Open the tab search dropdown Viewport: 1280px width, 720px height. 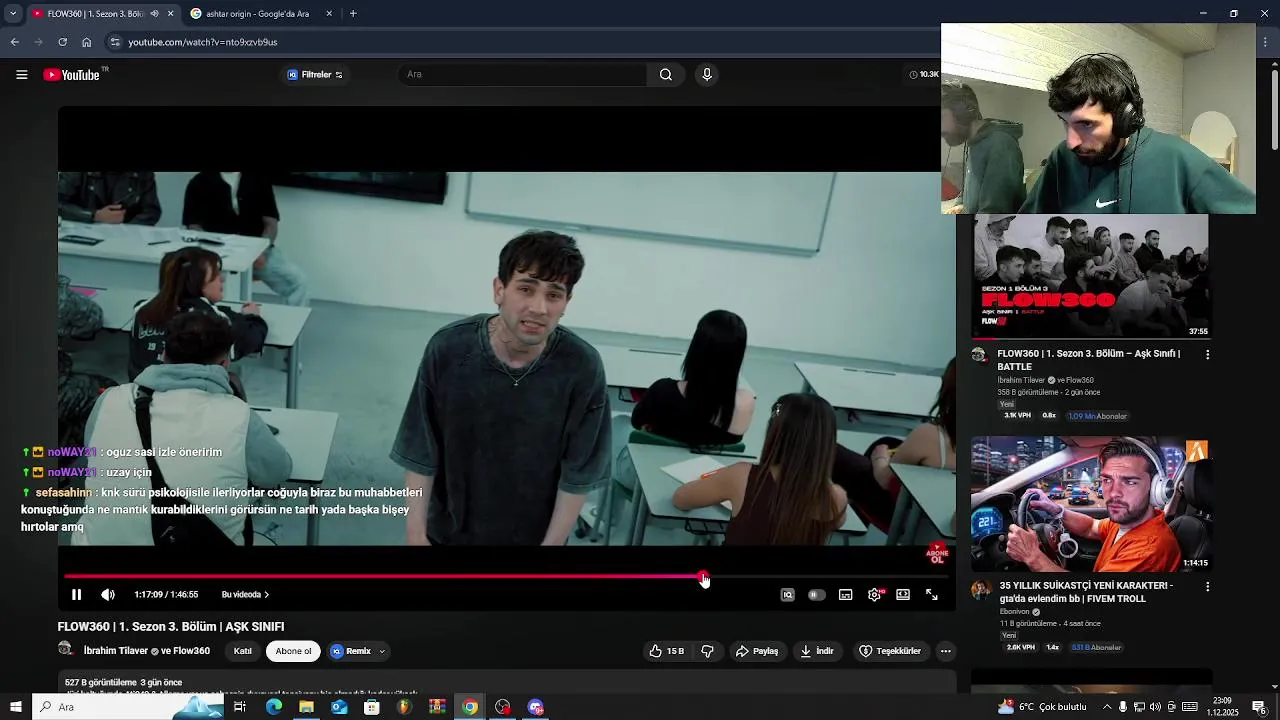click(x=13, y=14)
